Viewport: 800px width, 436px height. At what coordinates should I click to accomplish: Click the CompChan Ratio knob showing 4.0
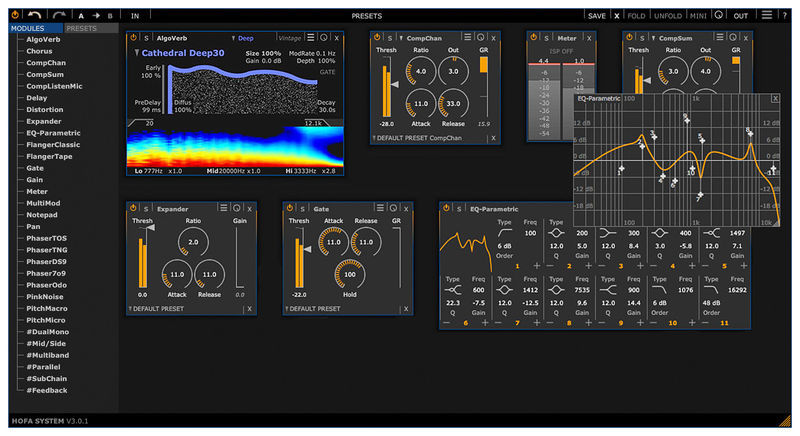[421, 71]
